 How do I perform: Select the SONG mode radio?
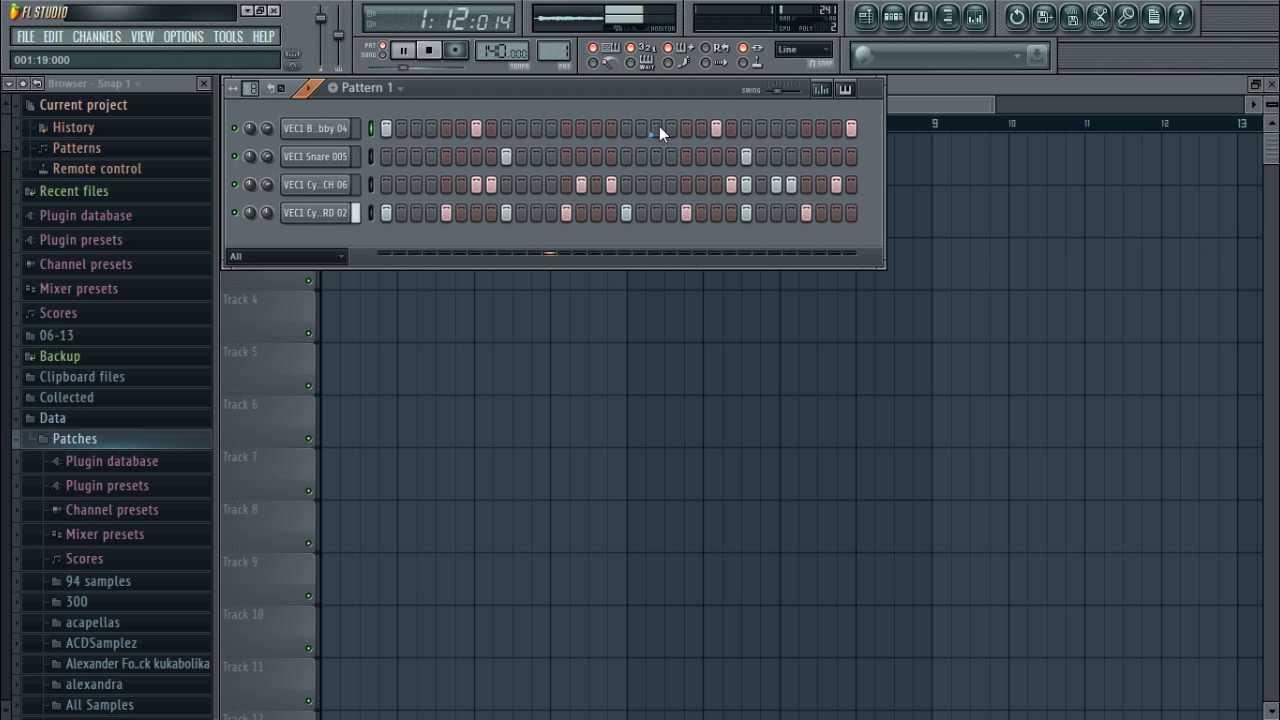coord(382,55)
